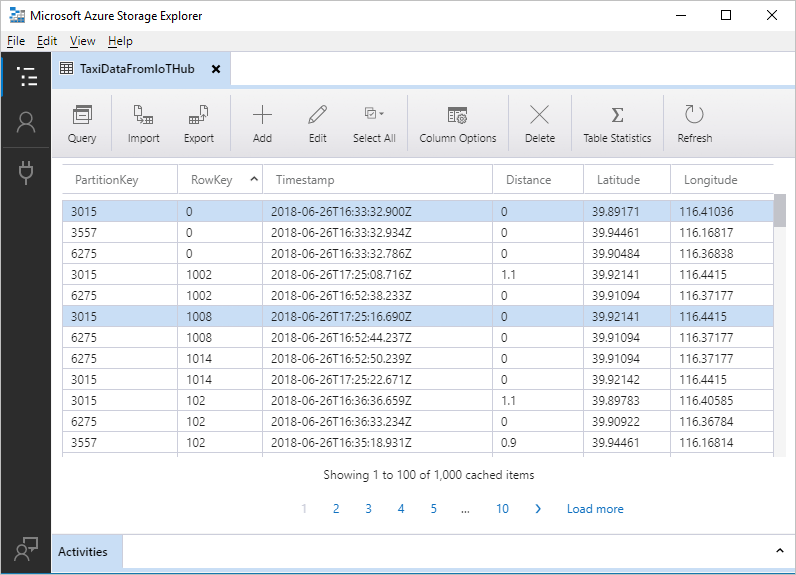The height and width of the screenshot is (575, 796).
Task: Sort by PartitionKey column header
Action: [120, 180]
